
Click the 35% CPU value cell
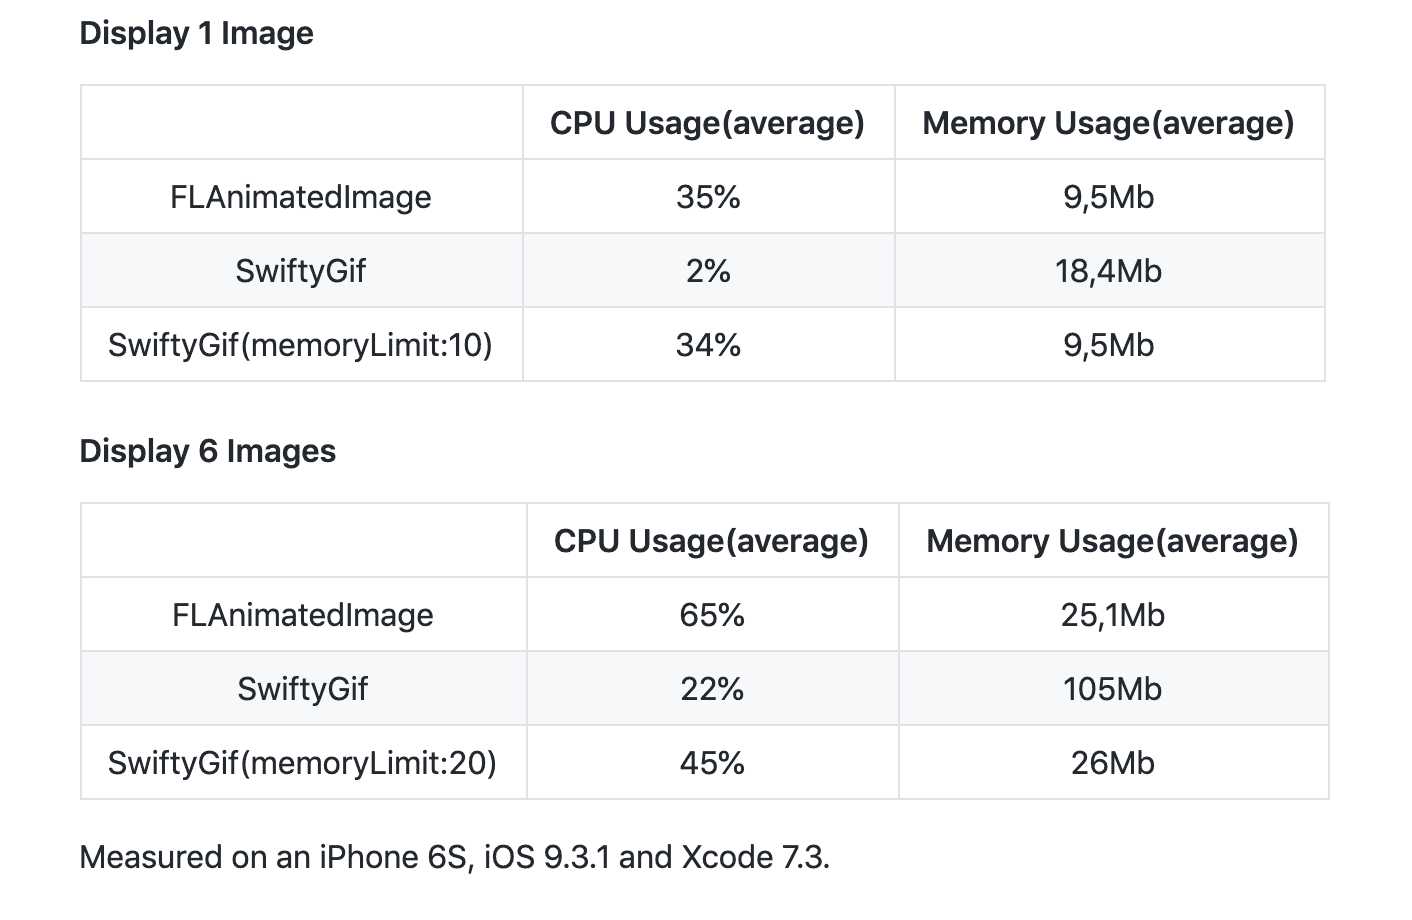pos(708,197)
